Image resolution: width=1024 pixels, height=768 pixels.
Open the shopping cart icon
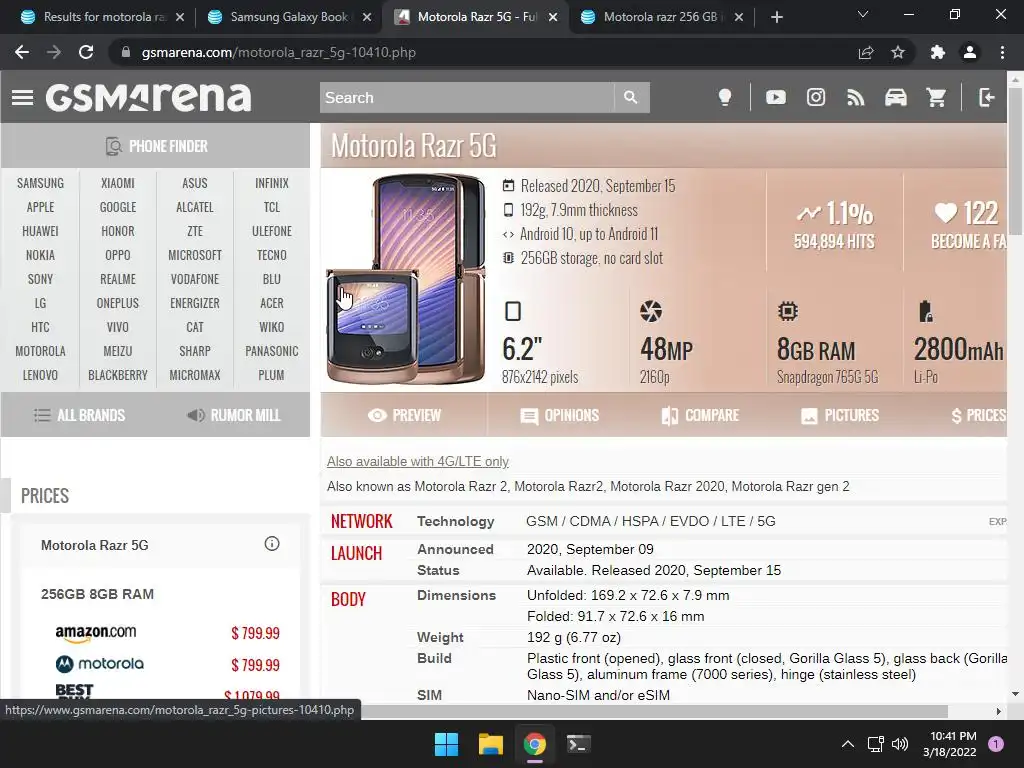pyautogui.click(x=936, y=97)
